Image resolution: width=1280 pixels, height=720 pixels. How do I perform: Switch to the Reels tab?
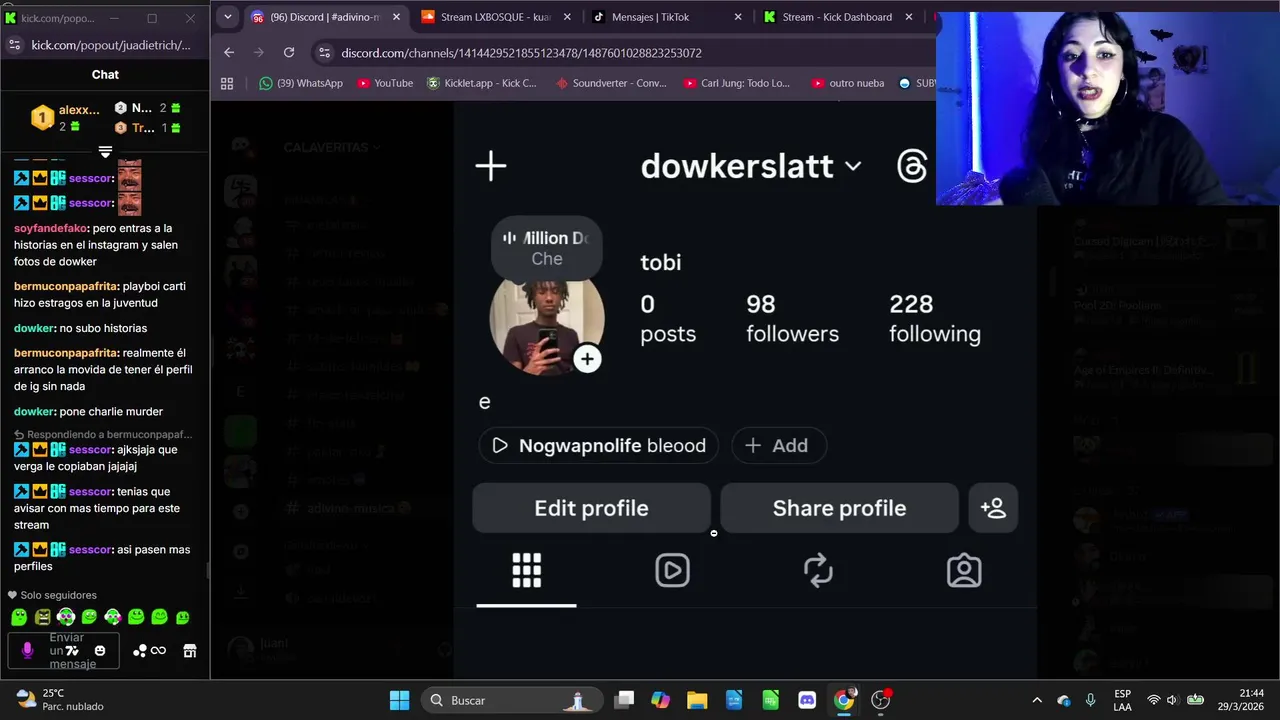click(672, 571)
